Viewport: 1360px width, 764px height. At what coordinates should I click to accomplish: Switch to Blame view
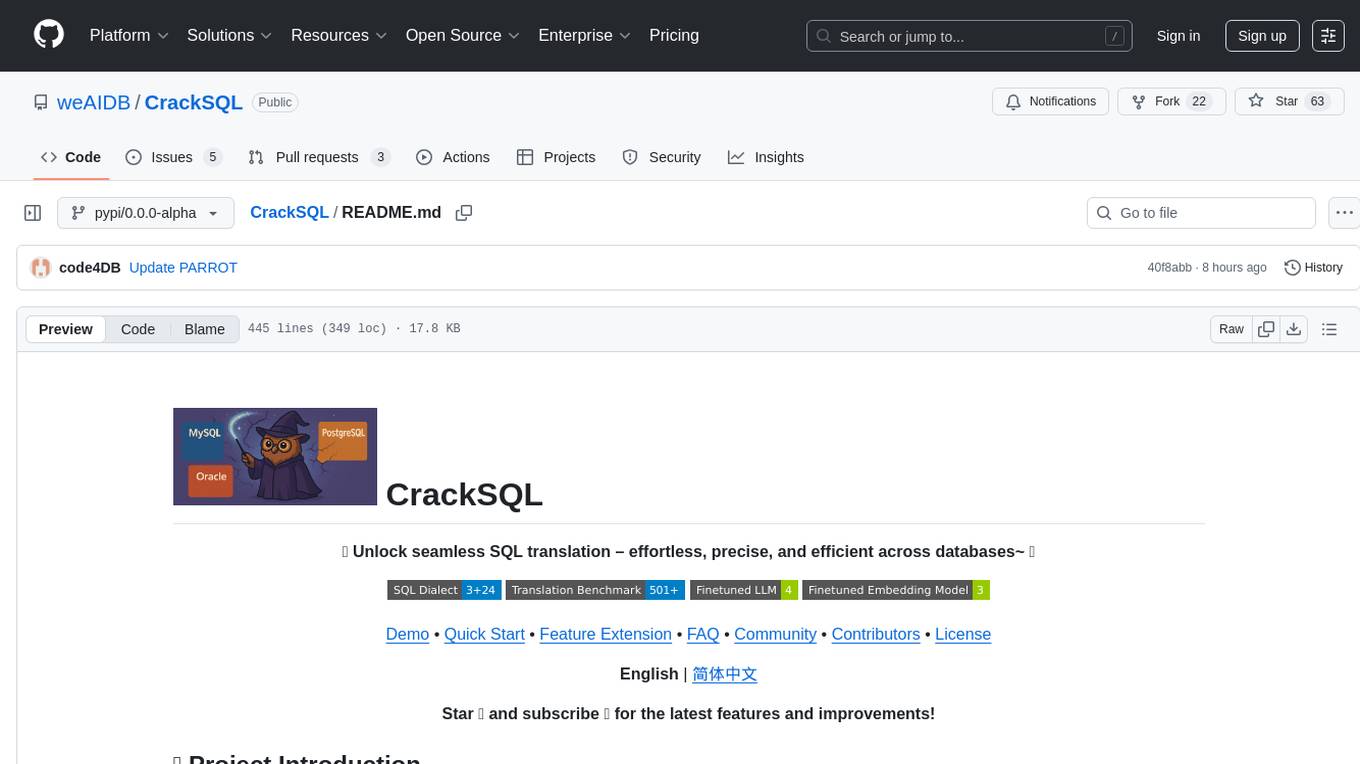pos(204,329)
